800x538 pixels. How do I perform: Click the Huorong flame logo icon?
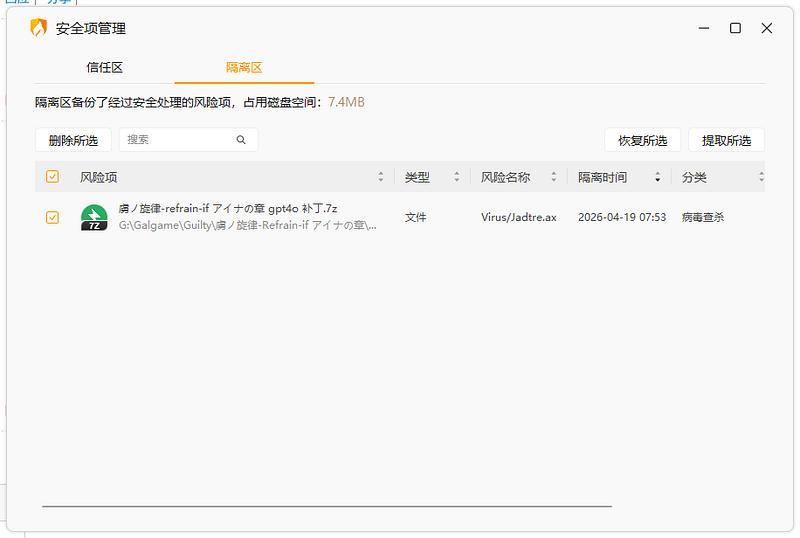pyautogui.click(x=38, y=28)
